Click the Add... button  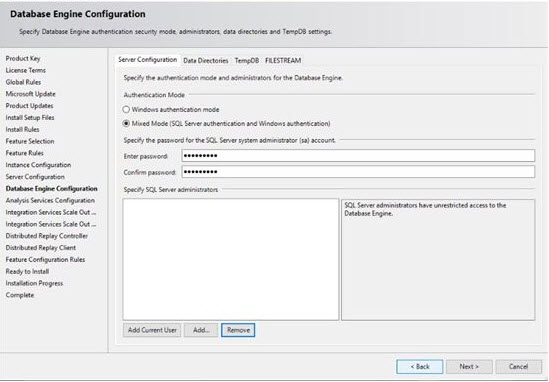[201, 330]
